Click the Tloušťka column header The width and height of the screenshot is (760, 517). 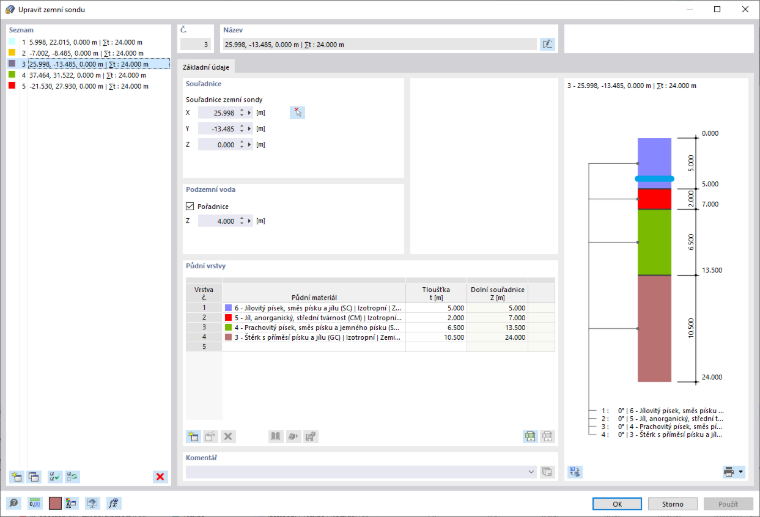point(436,293)
